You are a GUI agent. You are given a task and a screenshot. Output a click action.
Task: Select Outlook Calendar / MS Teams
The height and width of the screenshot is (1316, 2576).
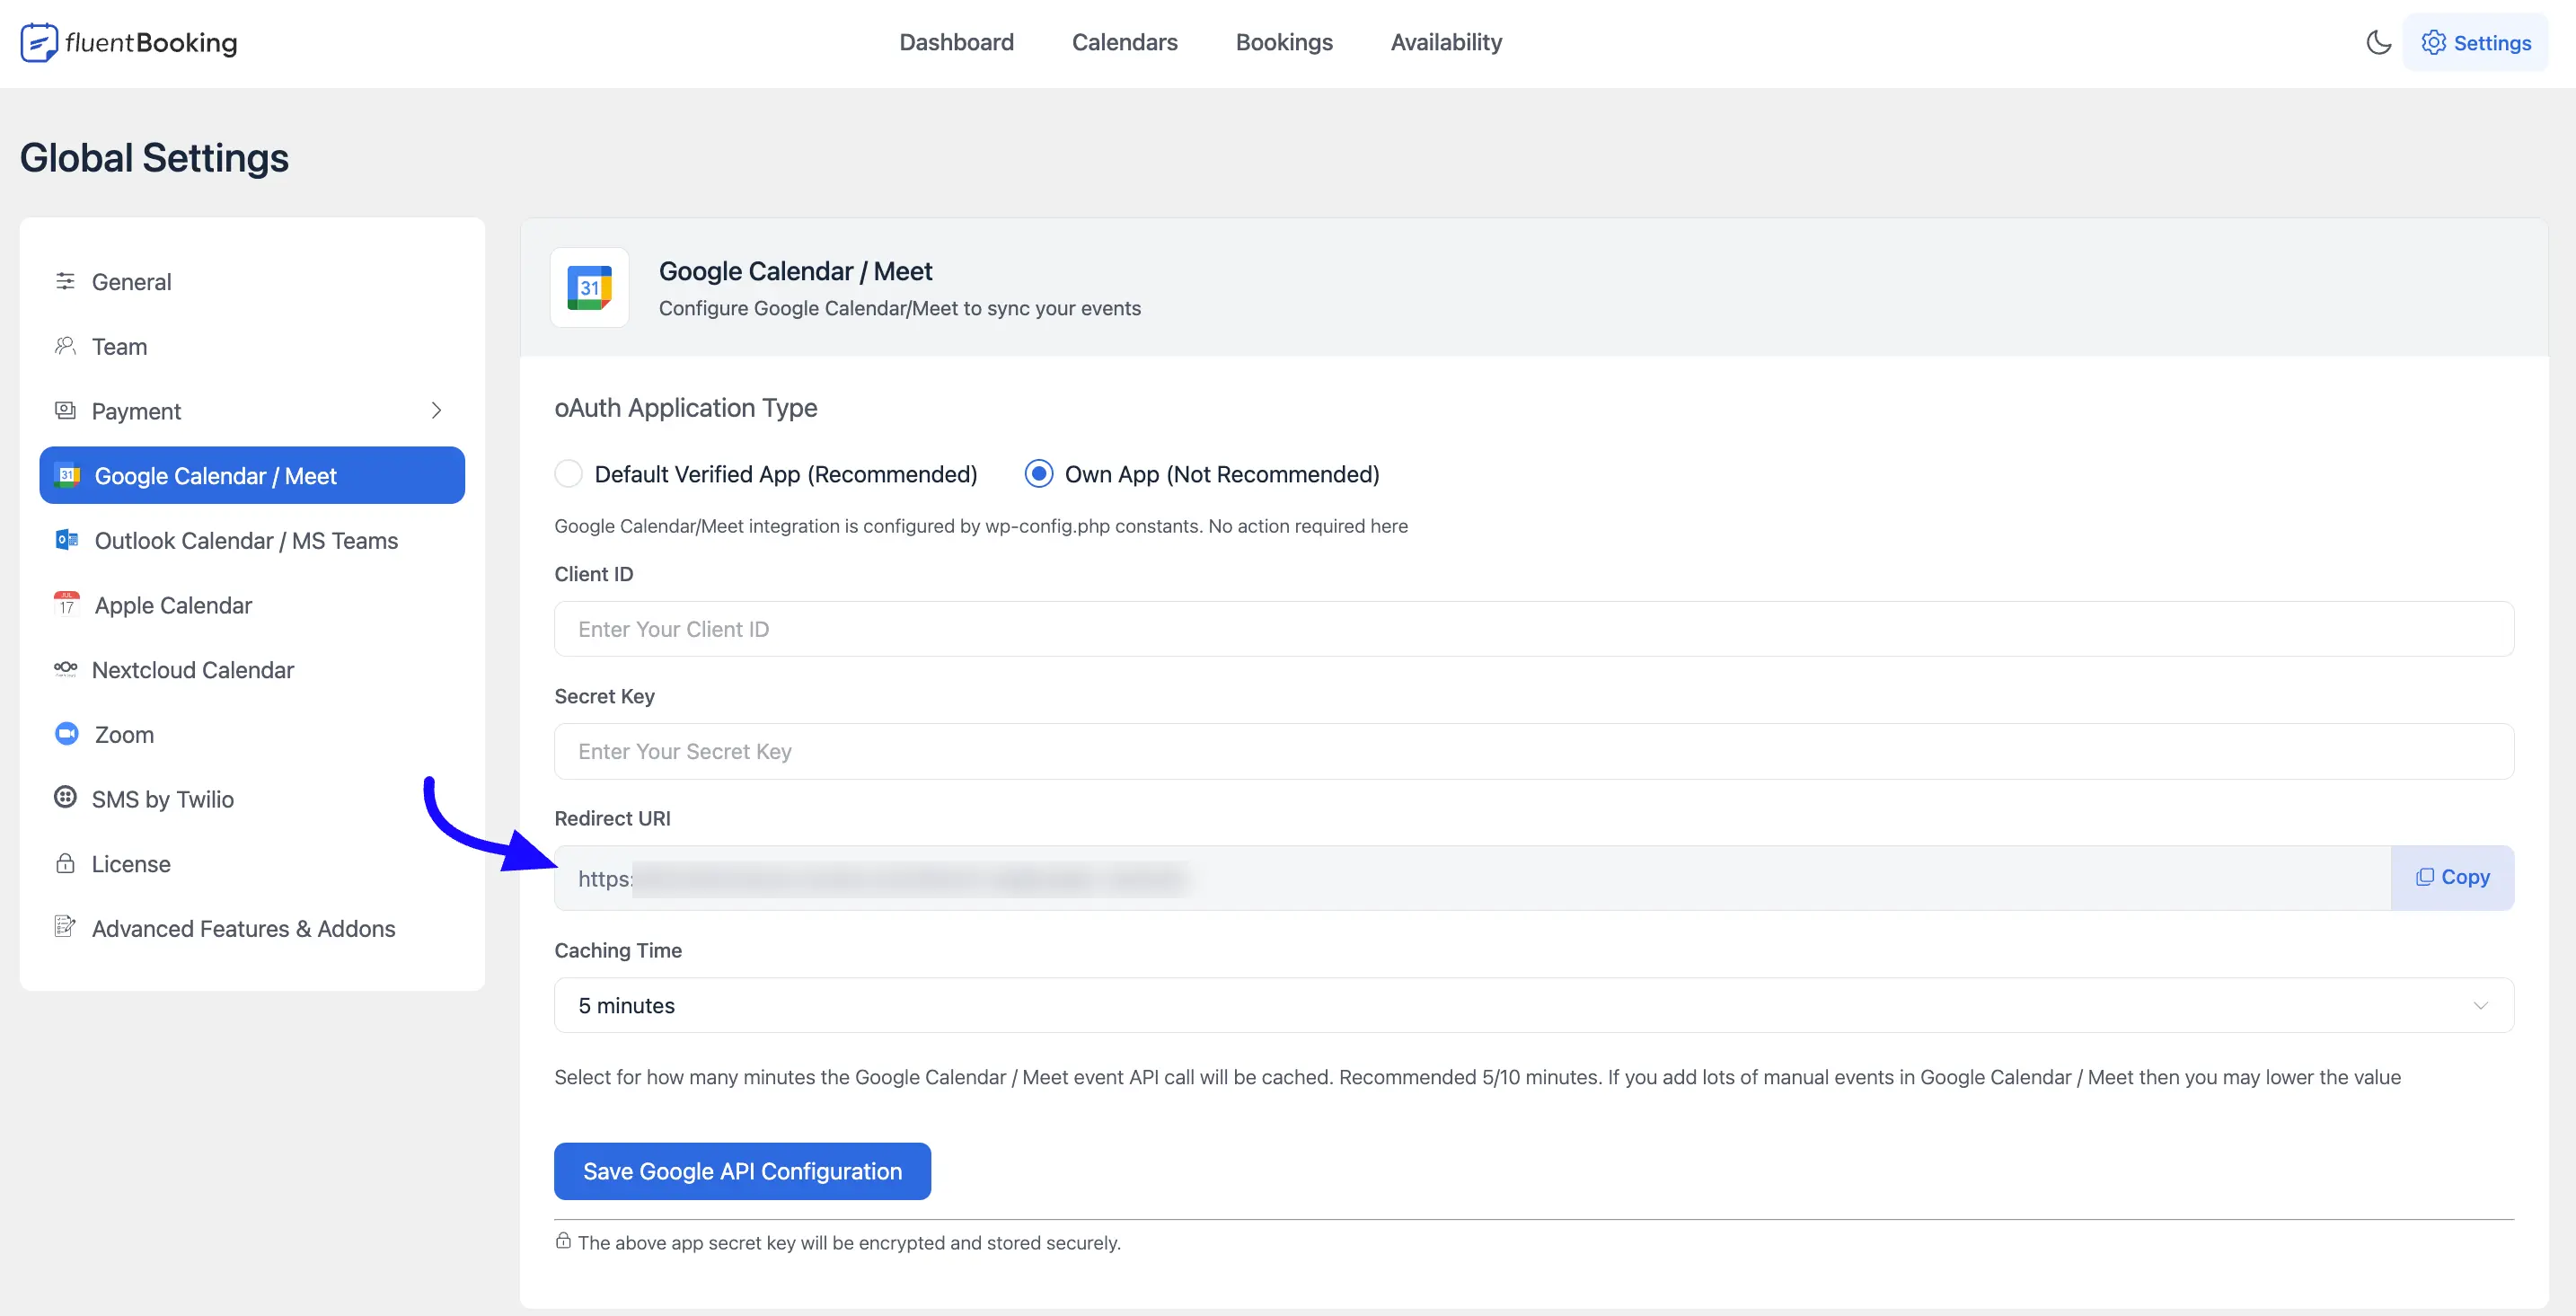pos(252,540)
